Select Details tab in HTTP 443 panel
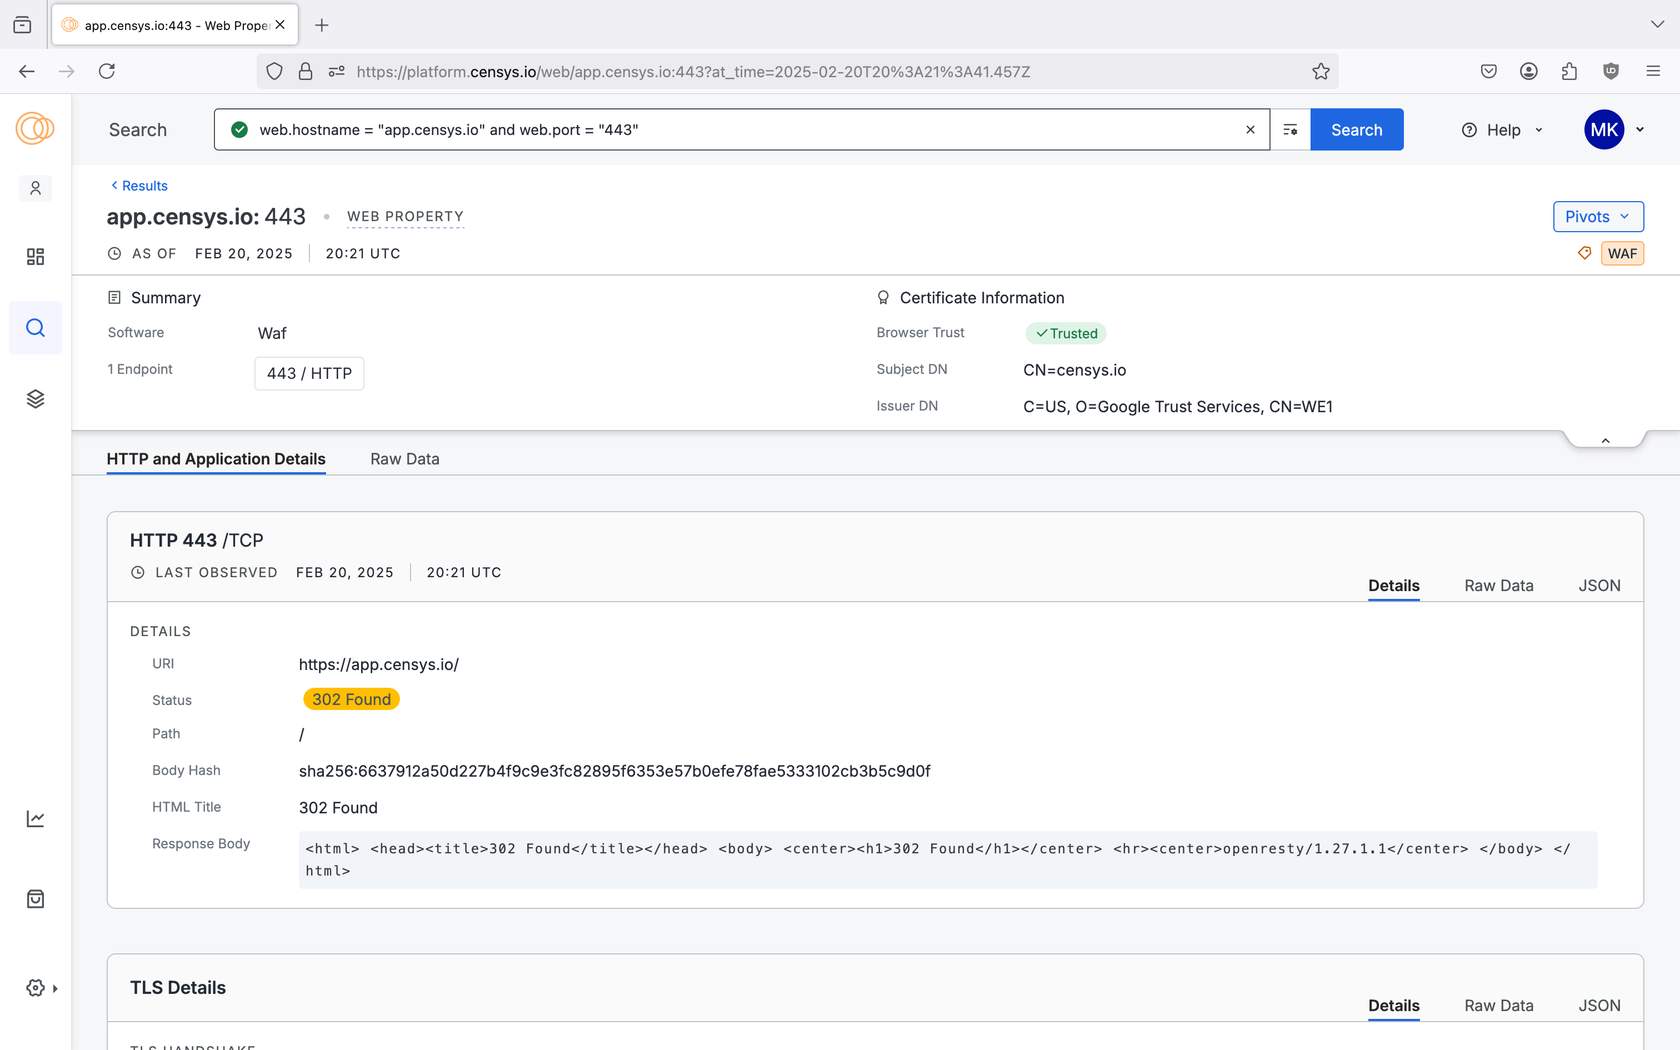Screen dimensions: 1680x1050 [x=1394, y=586]
